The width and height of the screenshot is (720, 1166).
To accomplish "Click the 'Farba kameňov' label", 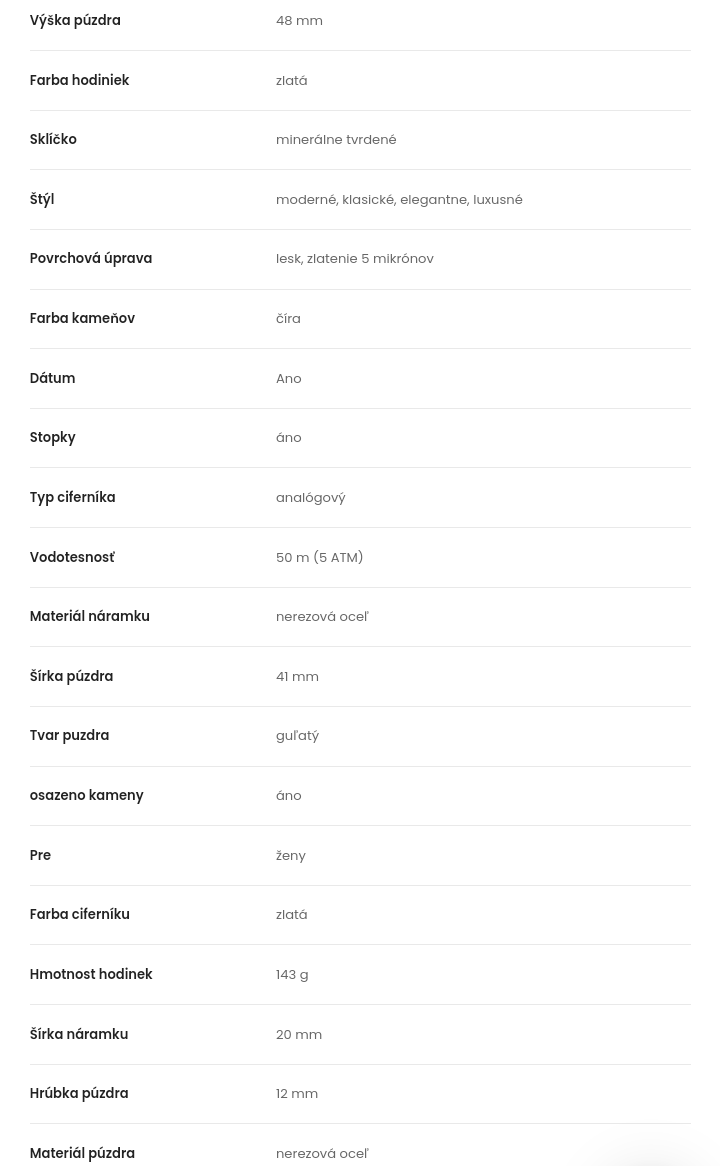I will 82,318.
